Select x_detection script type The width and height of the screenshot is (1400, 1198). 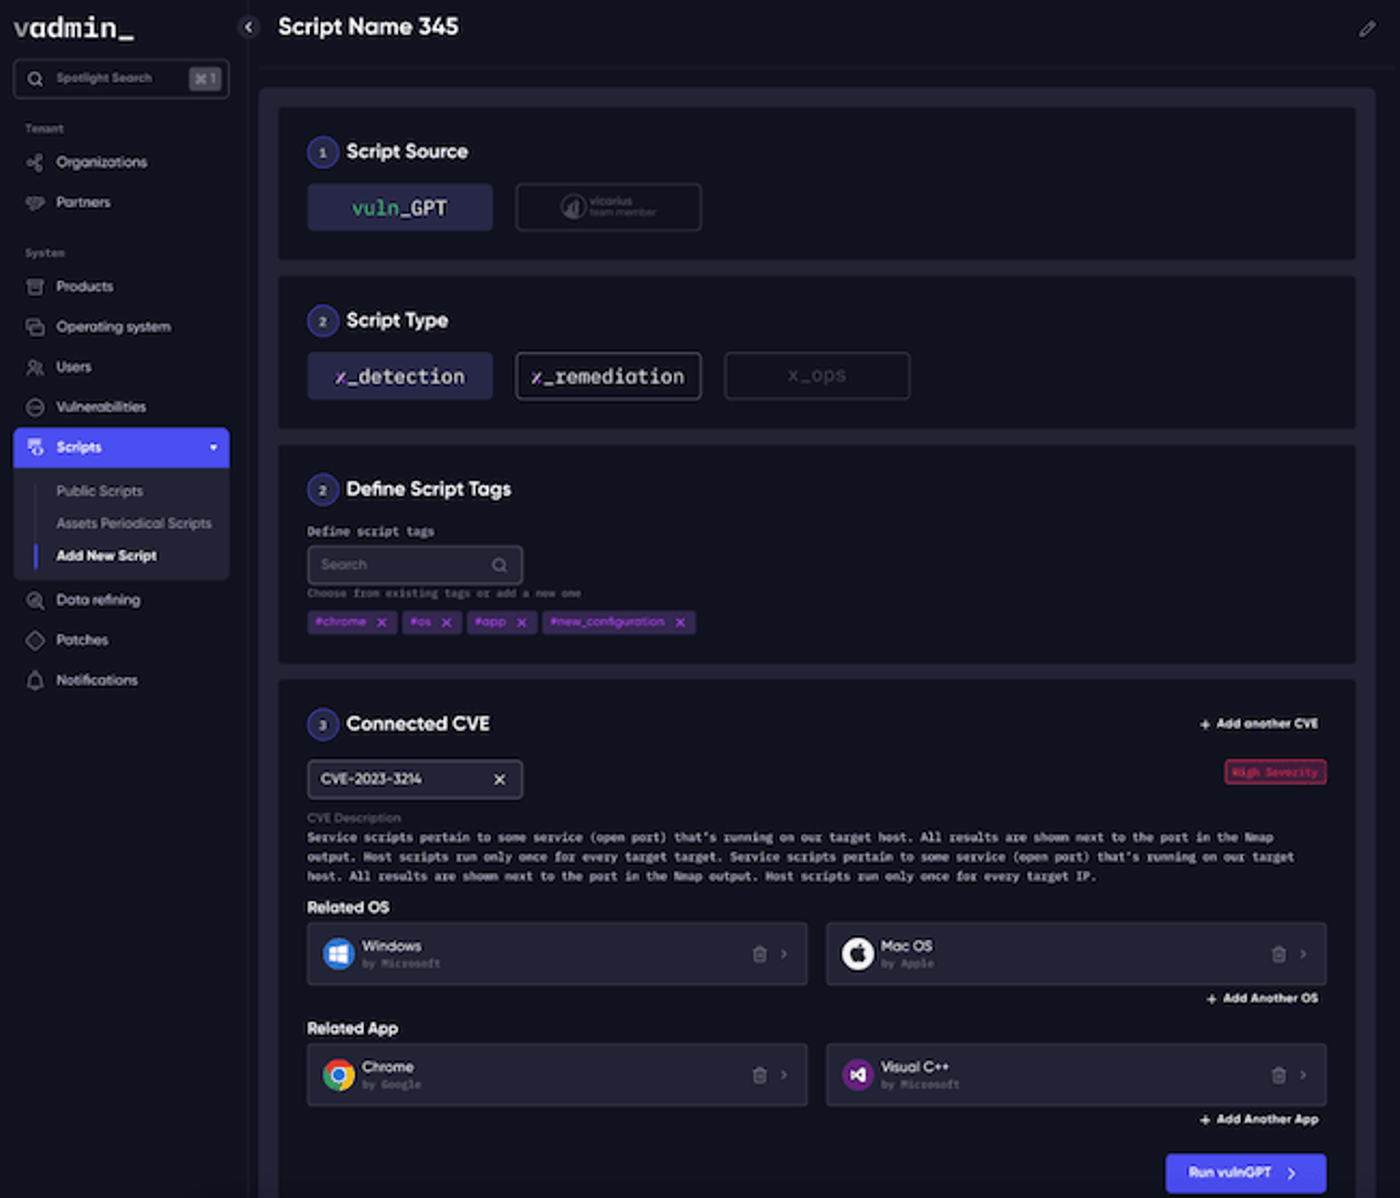[x=400, y=376]
